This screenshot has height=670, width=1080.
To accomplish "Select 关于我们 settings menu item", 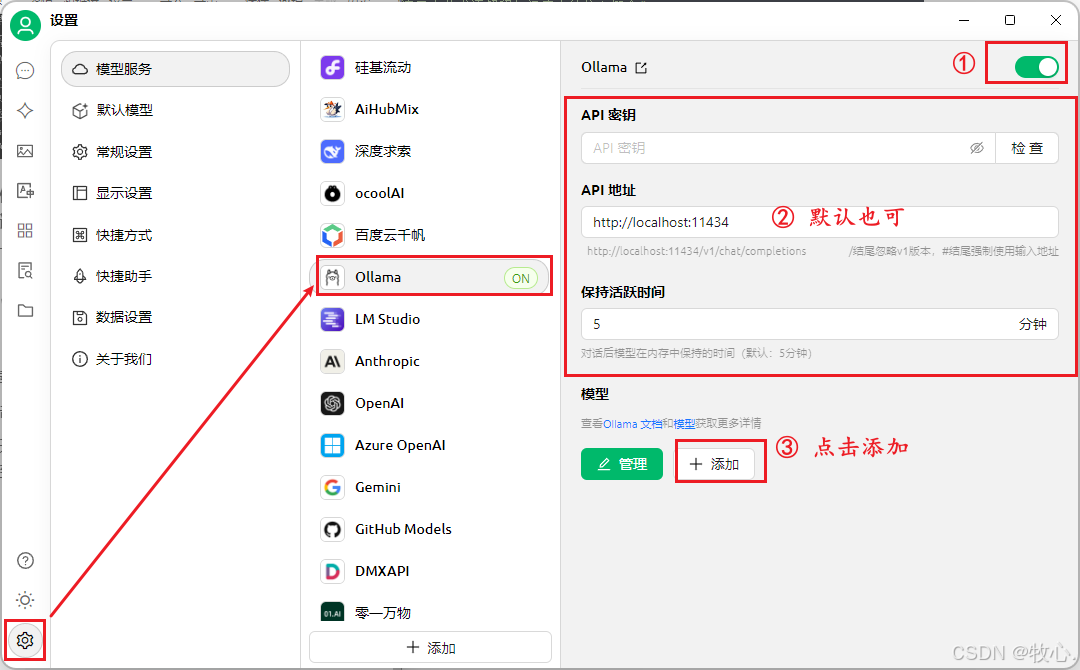I will click(176, 359).
